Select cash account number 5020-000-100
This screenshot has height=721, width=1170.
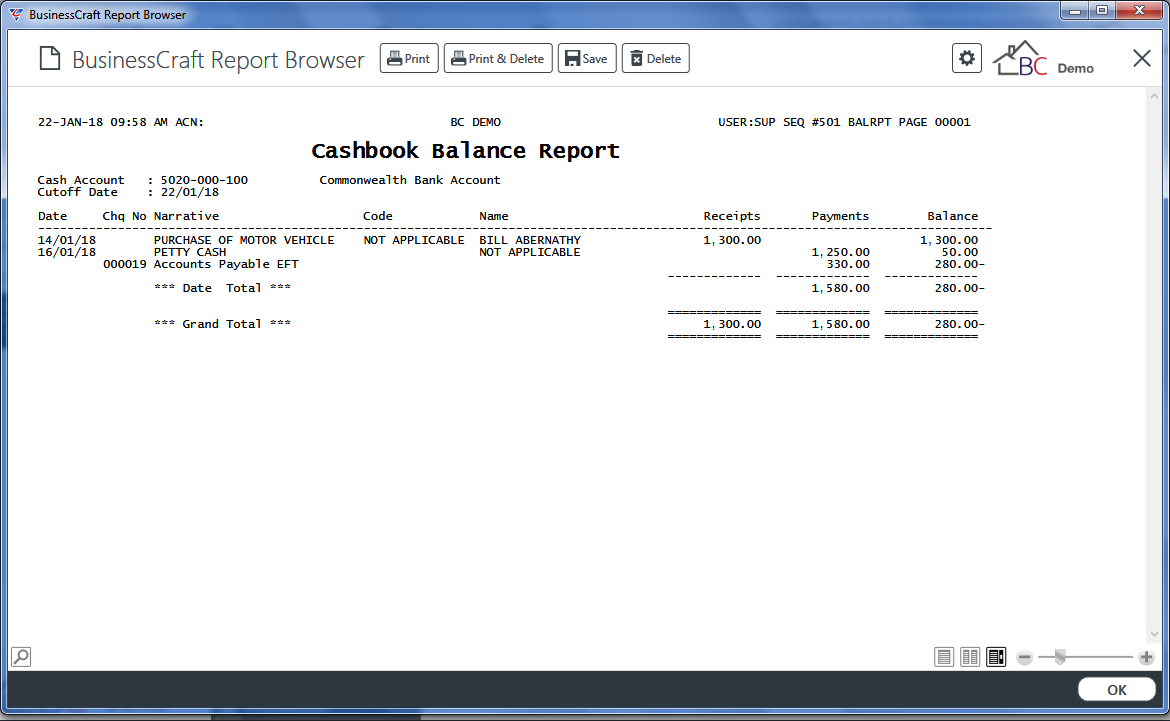pyautogui.click(x=204, y=180)
